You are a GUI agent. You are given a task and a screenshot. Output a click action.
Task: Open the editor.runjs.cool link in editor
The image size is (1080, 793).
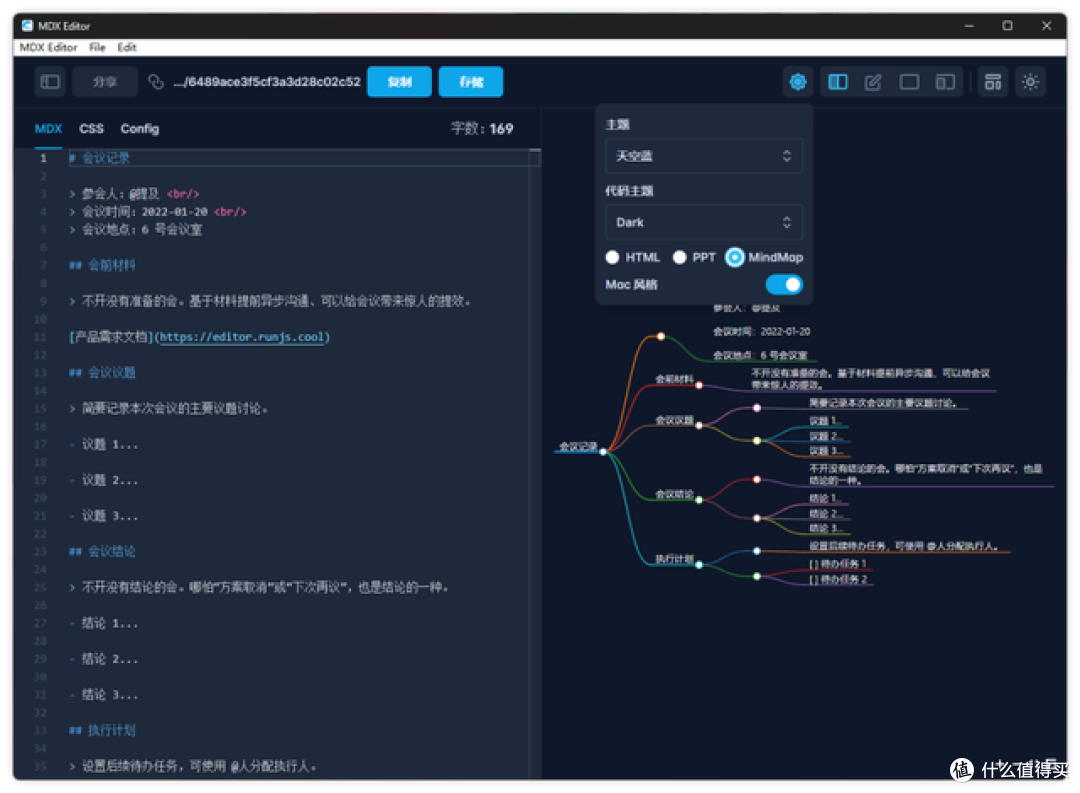click(x=242, y=337)
